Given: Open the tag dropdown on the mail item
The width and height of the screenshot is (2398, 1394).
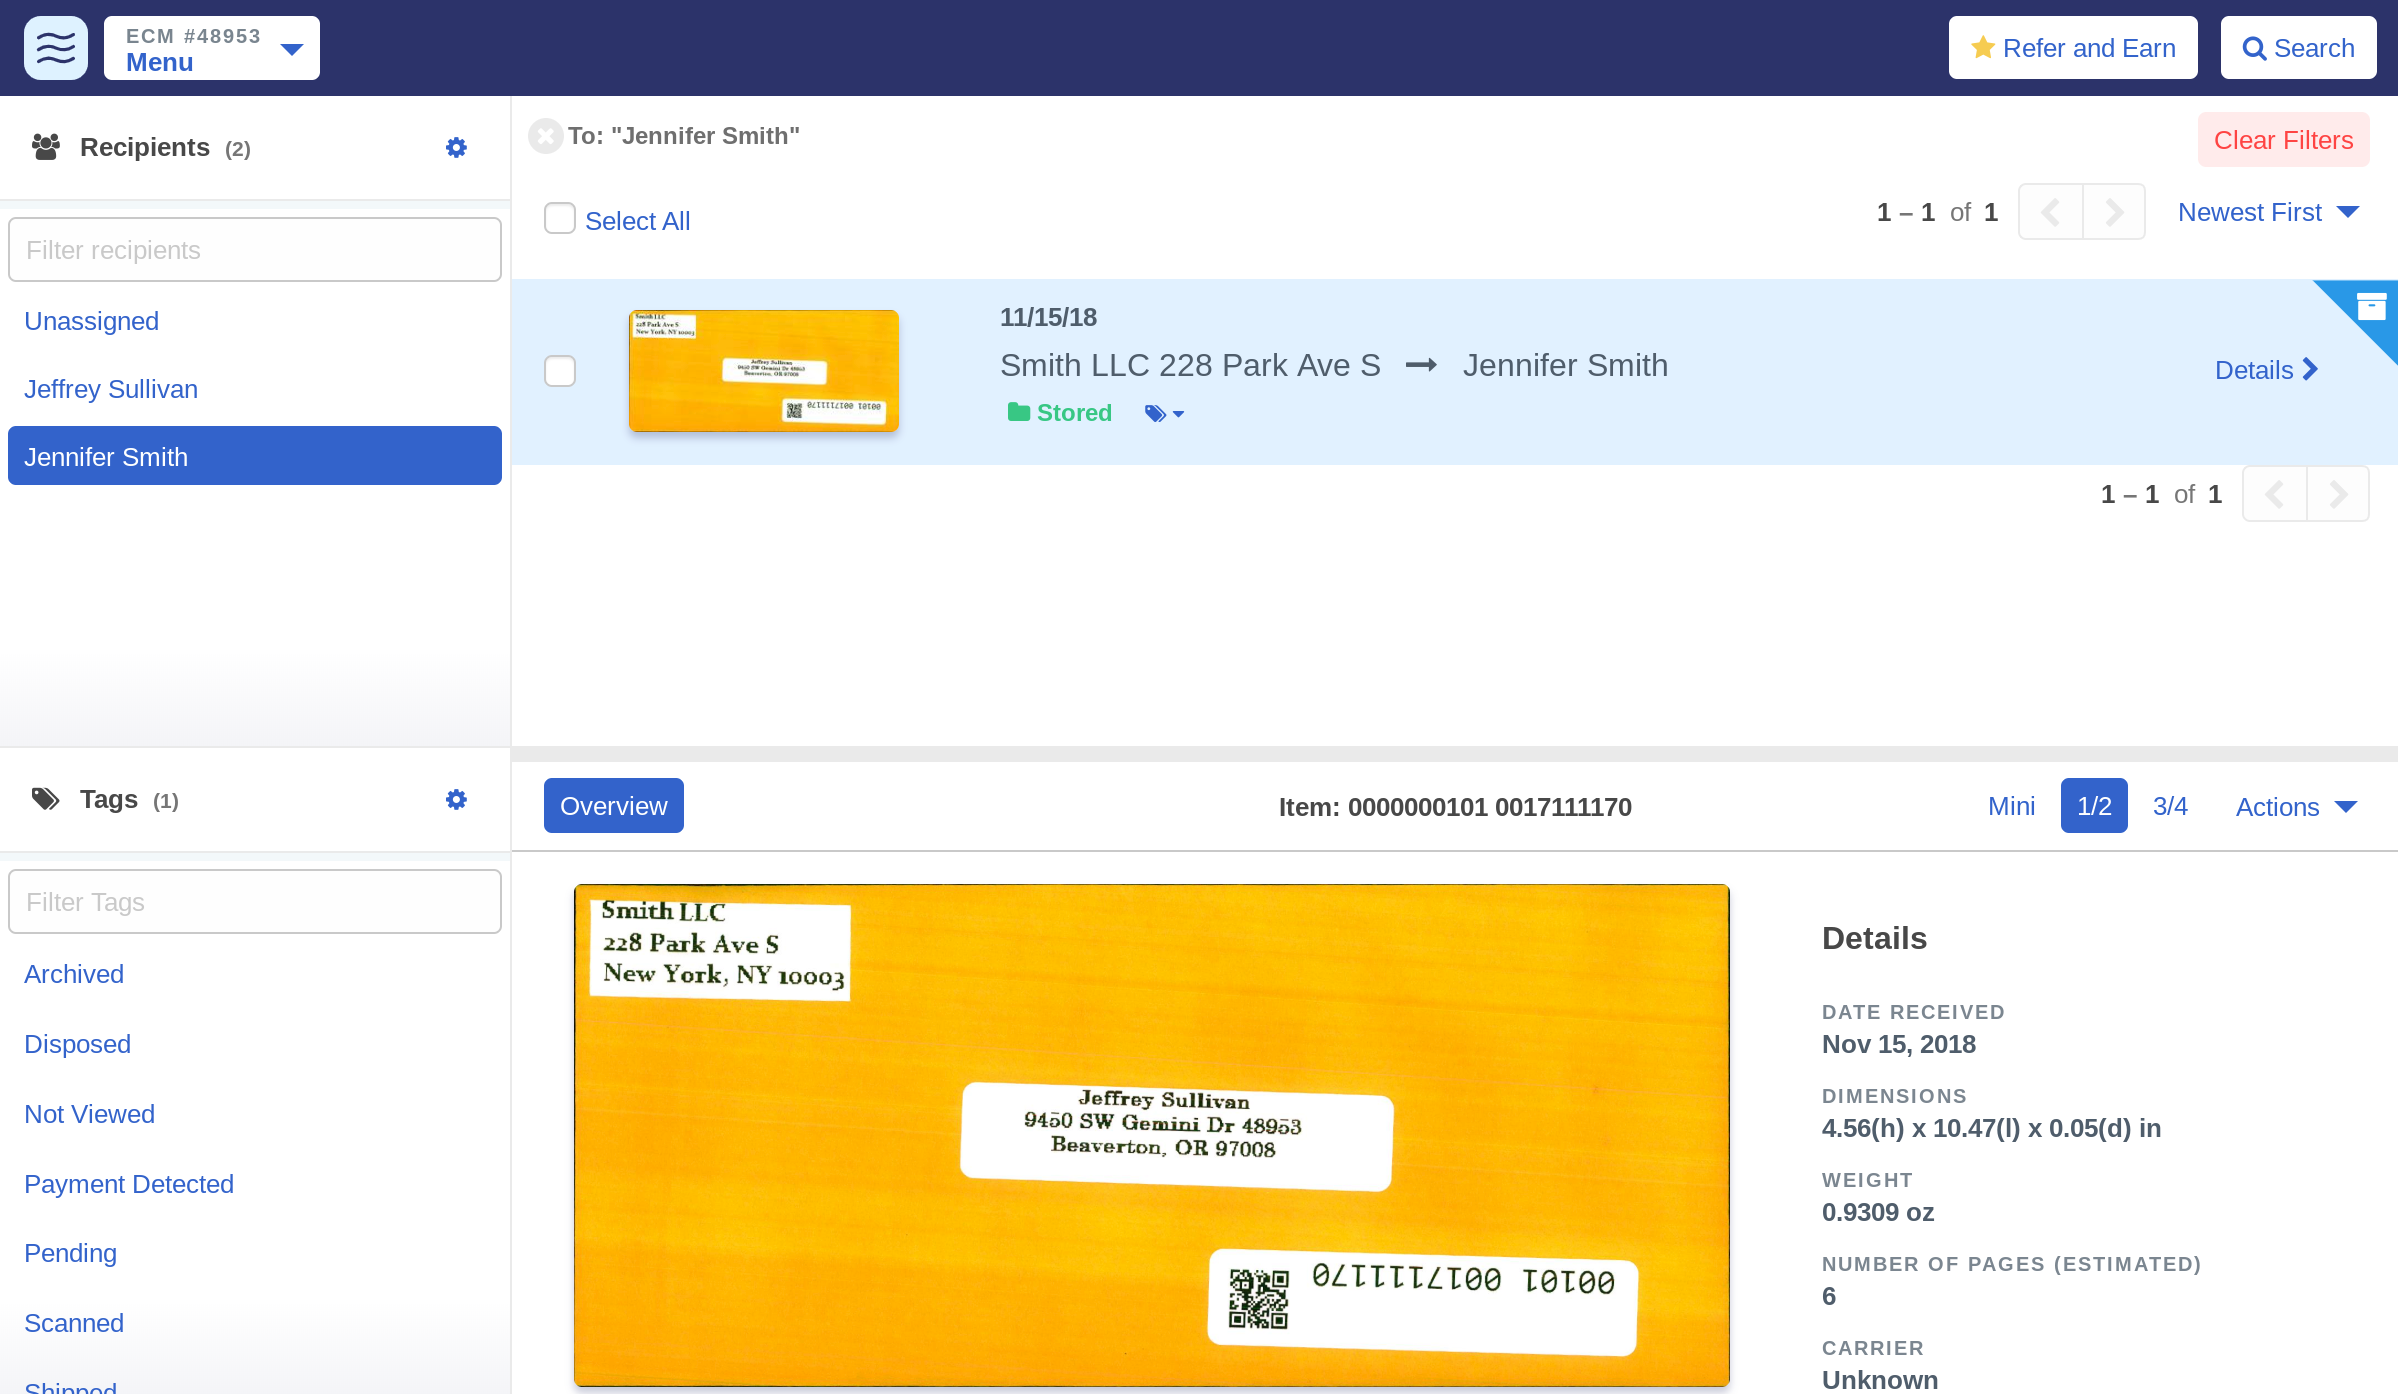Looking at the screenshot, I should click(1164, 413).
